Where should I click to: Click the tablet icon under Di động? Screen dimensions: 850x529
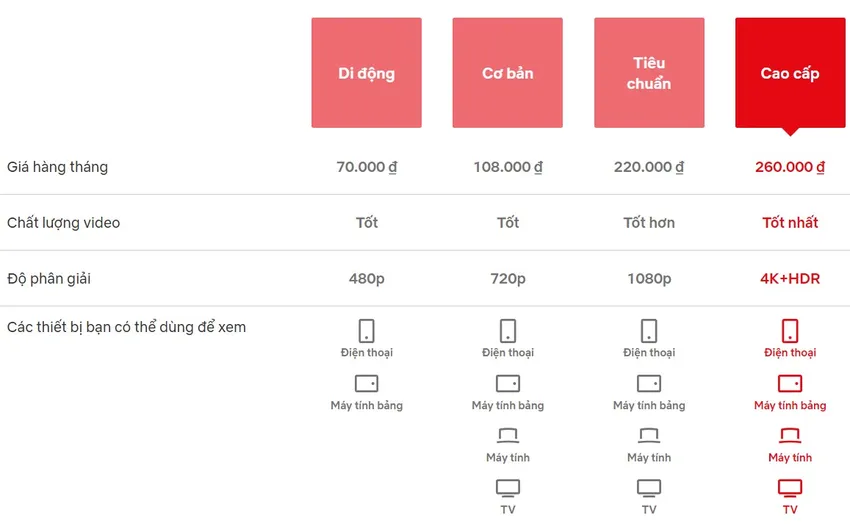point(367,384)
